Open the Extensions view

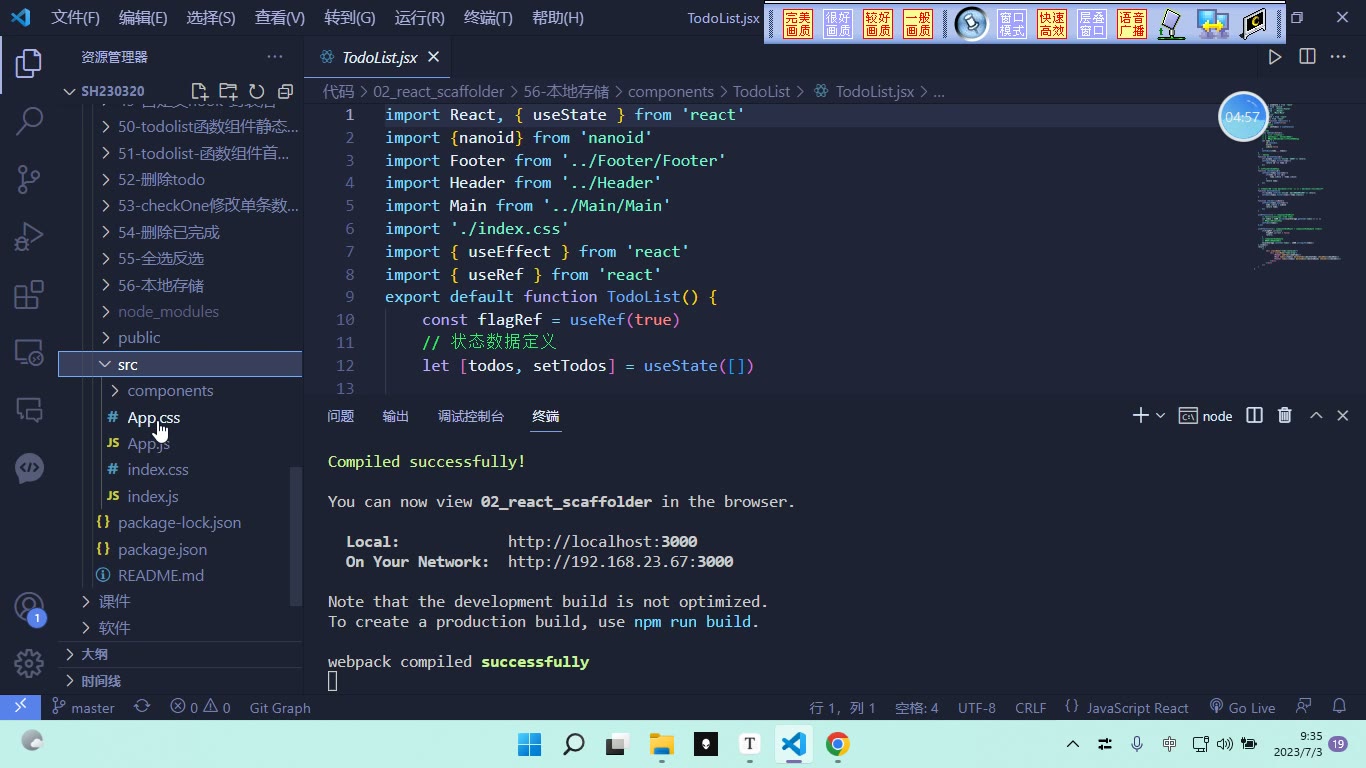(x=29, y=295)
